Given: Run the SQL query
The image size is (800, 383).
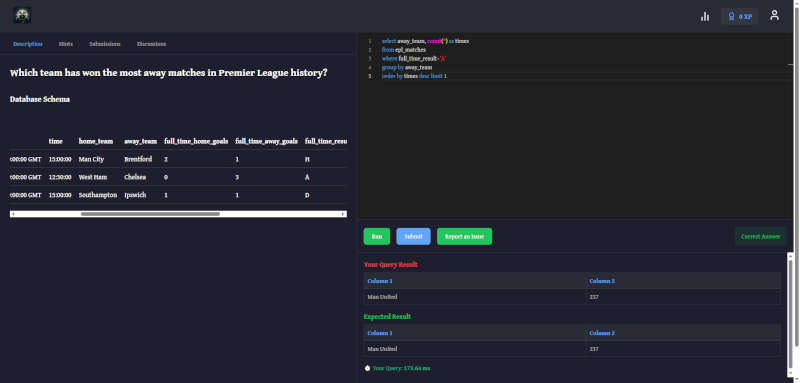Looking at the screenshot, I should click(x=377, y=237).
